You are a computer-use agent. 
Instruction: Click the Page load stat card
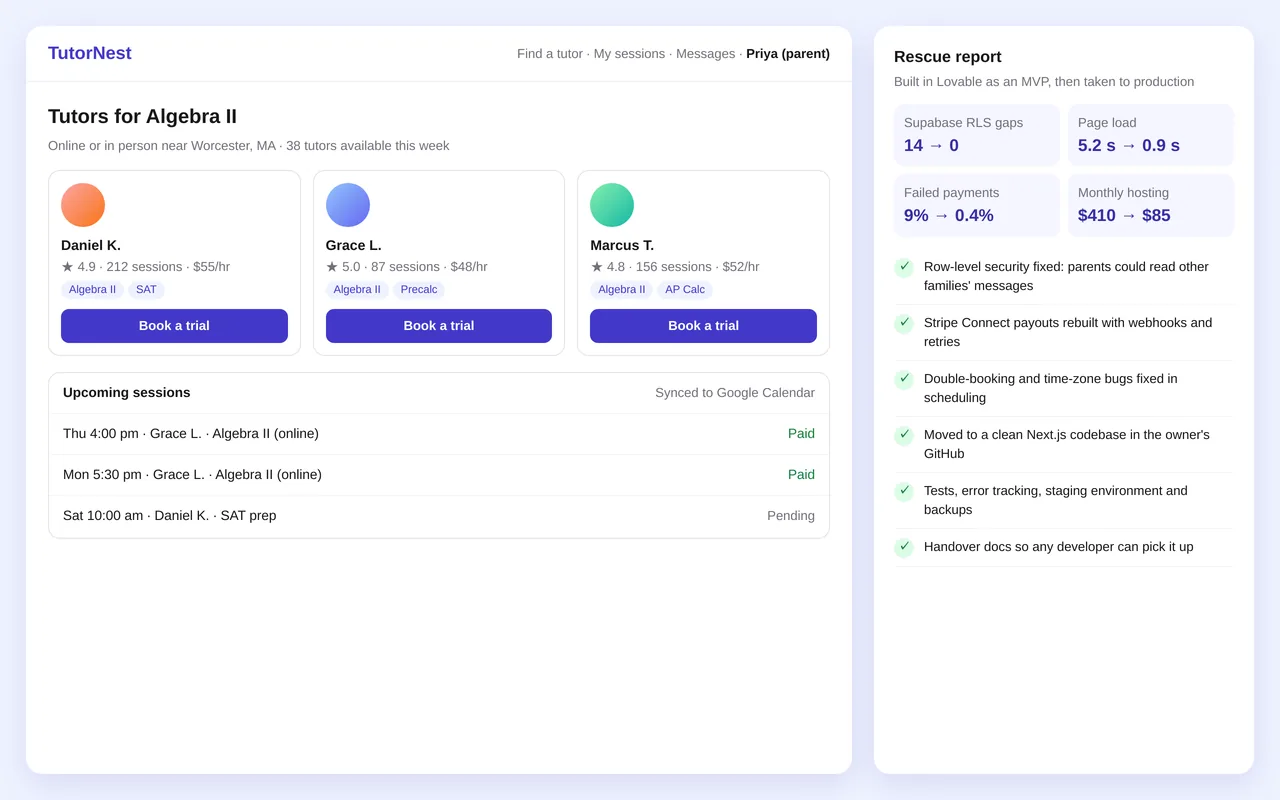[x=1151, y=135]
